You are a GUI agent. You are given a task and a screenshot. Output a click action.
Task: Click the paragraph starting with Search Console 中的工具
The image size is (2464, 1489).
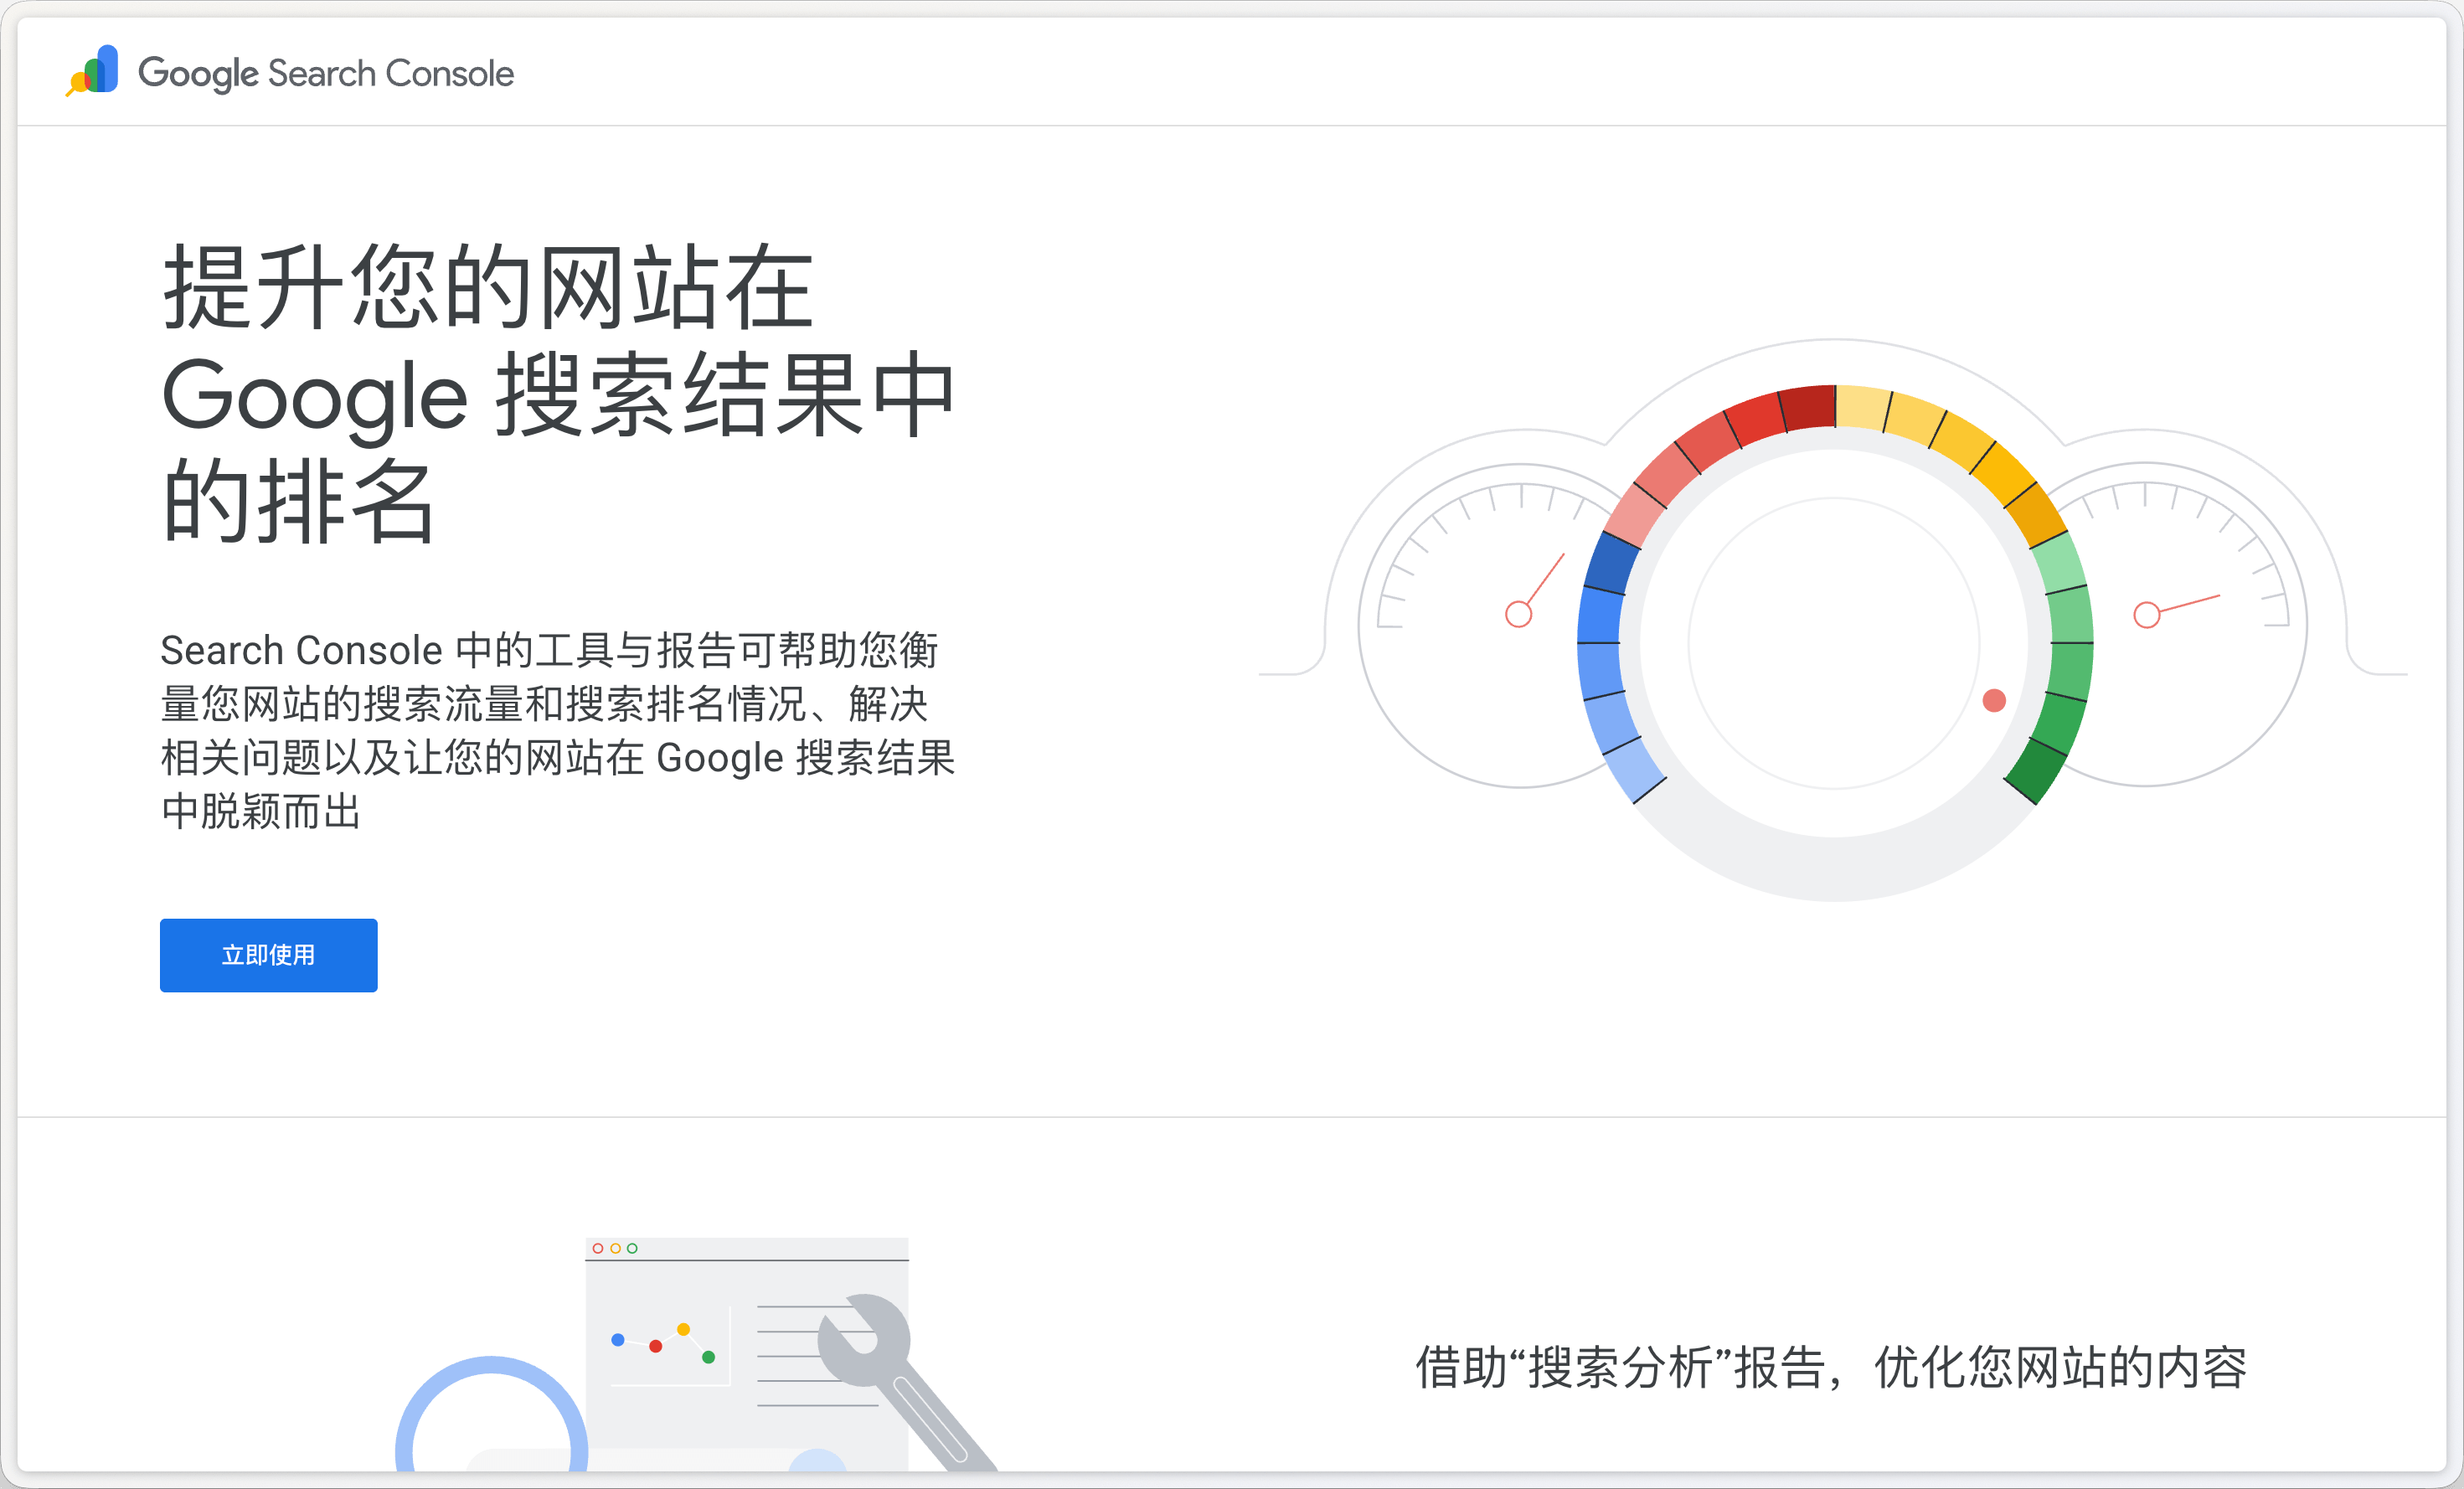557,730
